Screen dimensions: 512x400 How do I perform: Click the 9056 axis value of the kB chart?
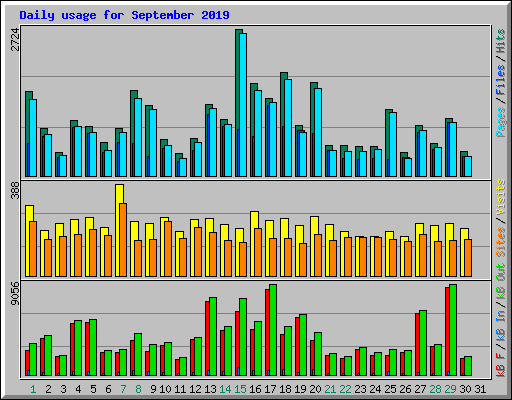pos(15,294)
